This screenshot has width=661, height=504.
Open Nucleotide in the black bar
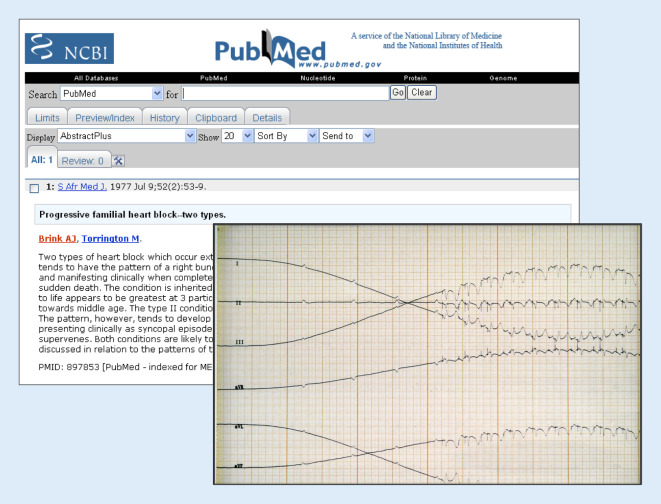(318, 78)
